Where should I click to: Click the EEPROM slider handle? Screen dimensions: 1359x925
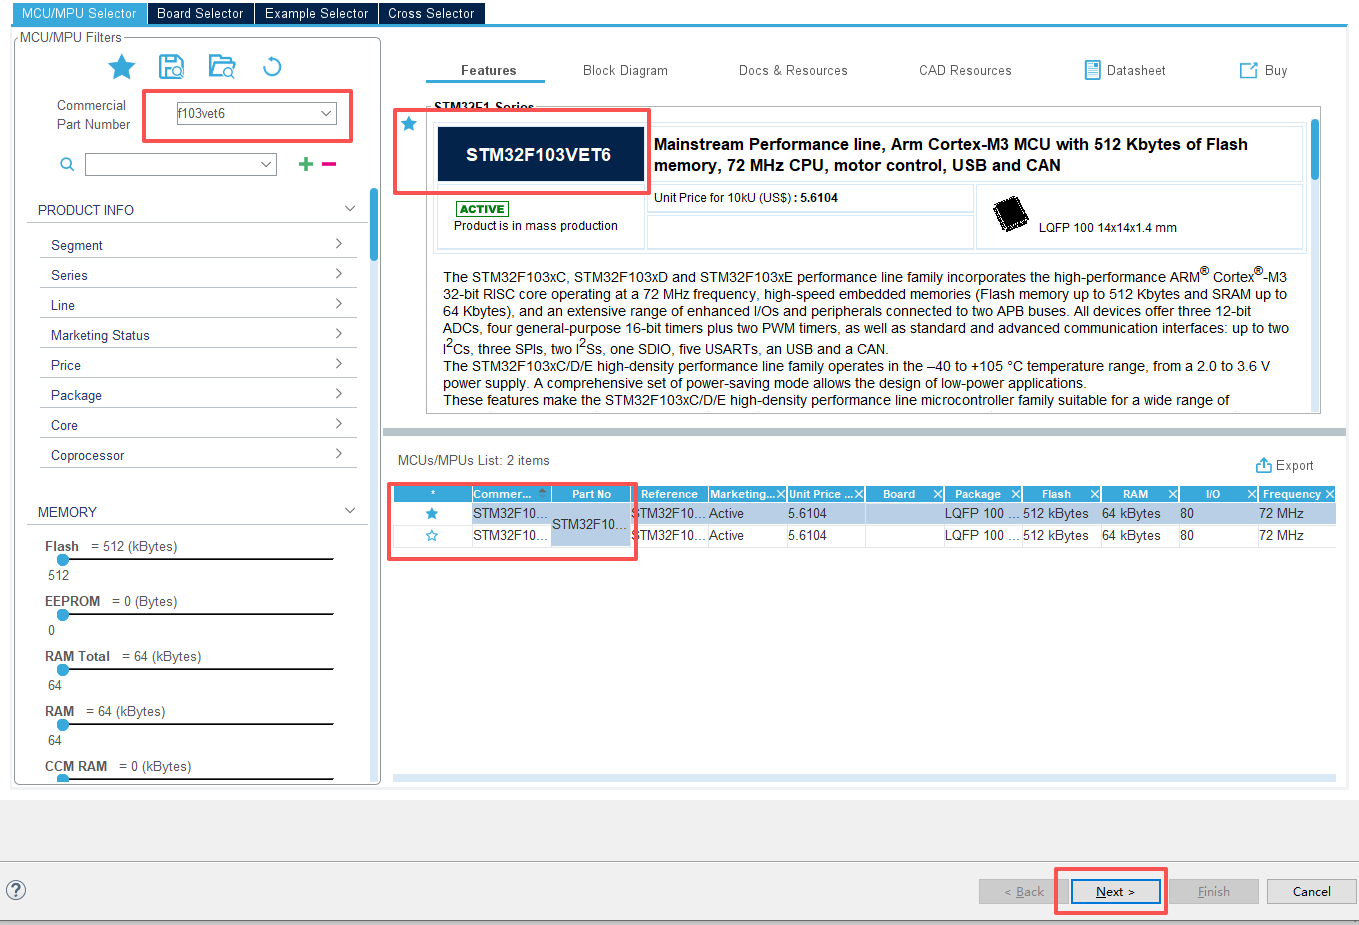(63, 615)
